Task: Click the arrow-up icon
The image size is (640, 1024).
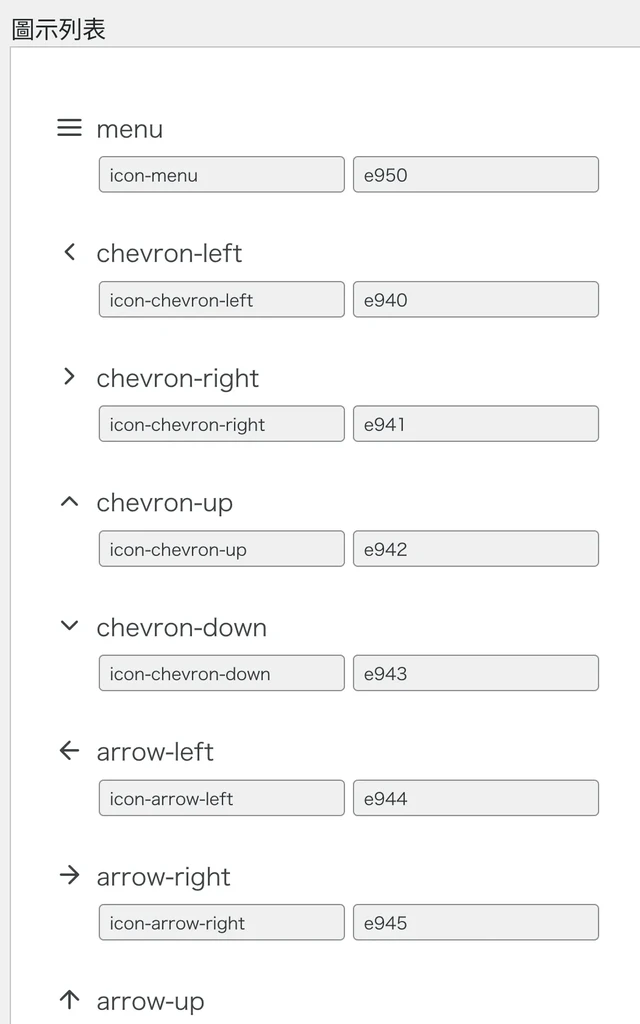Action: (69, 999)
